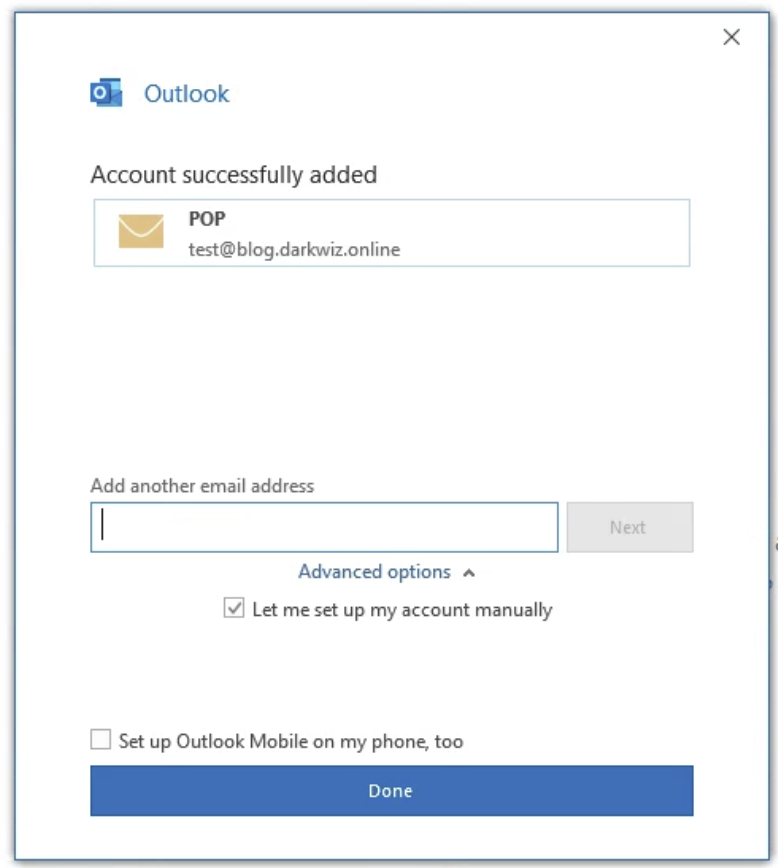Click the 'Let me set up my account manually' label
Image resolution: width=778 pixels, height=868 pixels.
(x=402, y=609)
